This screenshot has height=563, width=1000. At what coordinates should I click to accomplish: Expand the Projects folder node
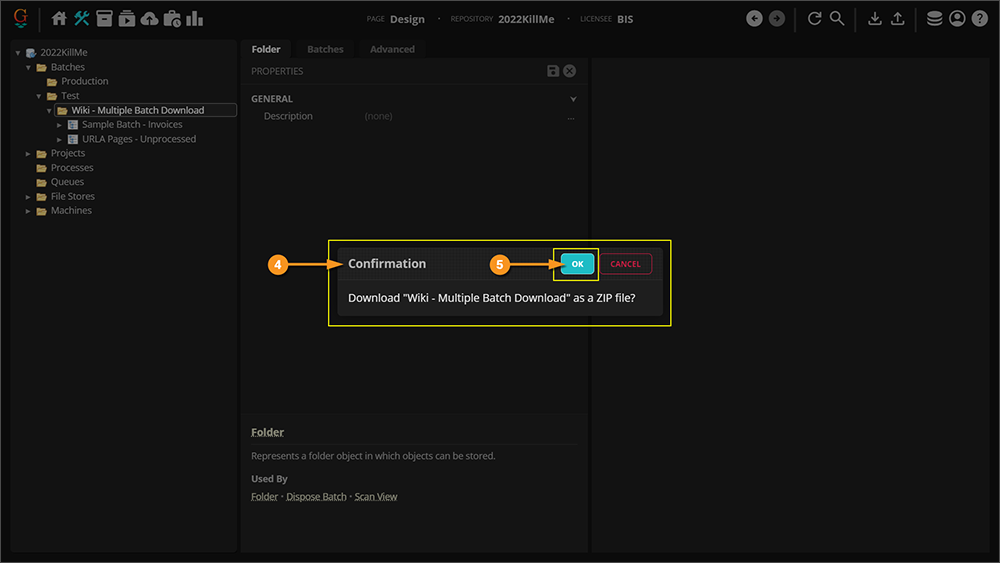tap(28, 154)
